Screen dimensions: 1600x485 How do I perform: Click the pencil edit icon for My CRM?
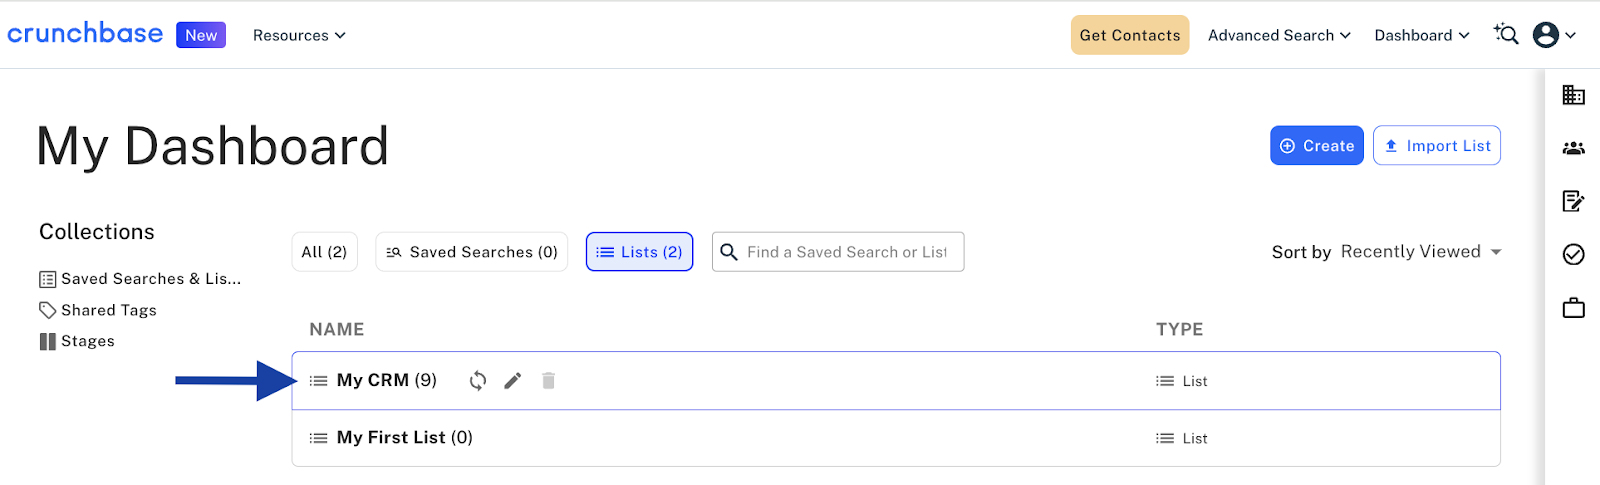click(x=513, y=380)
